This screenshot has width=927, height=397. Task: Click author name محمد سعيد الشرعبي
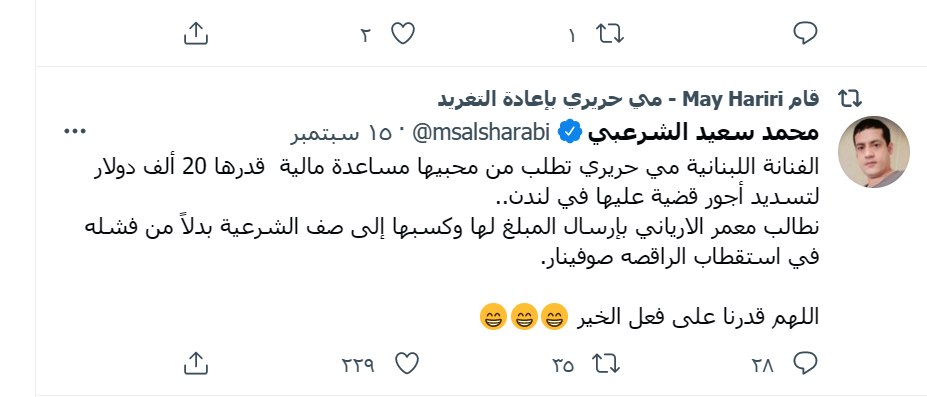tap(703, 132)
